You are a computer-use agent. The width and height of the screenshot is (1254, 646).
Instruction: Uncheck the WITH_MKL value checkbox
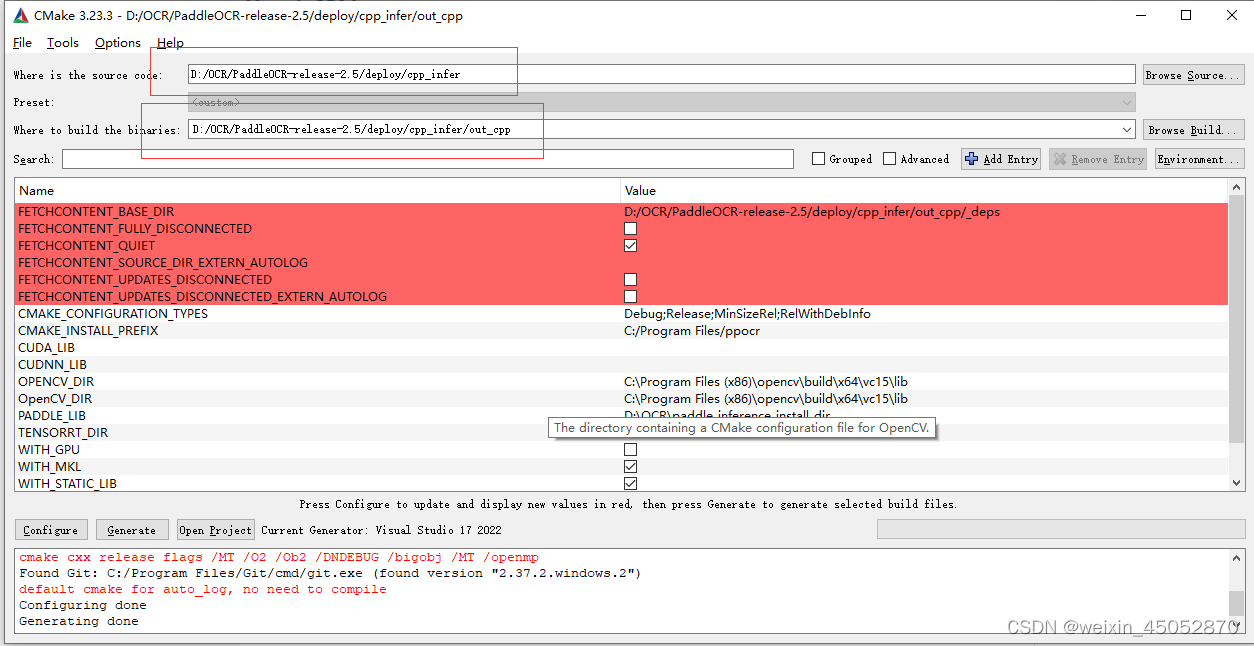tap(630, 466)
